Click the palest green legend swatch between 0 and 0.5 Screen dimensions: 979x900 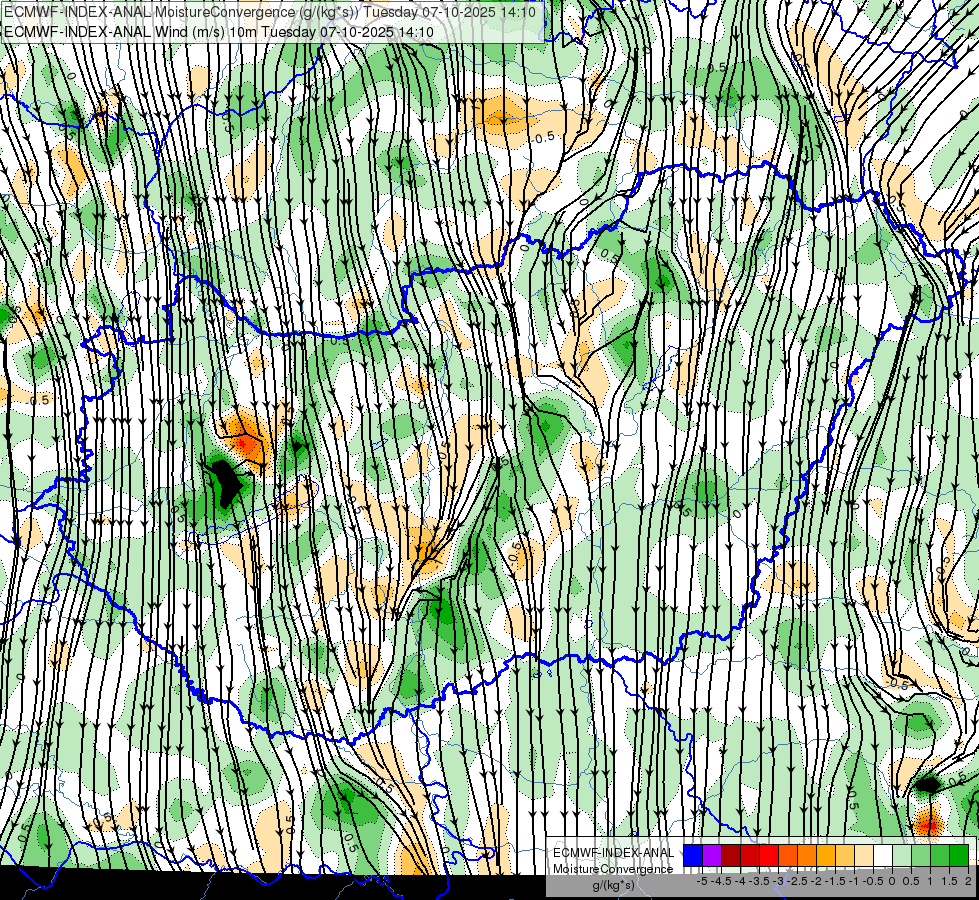[902, 855]
